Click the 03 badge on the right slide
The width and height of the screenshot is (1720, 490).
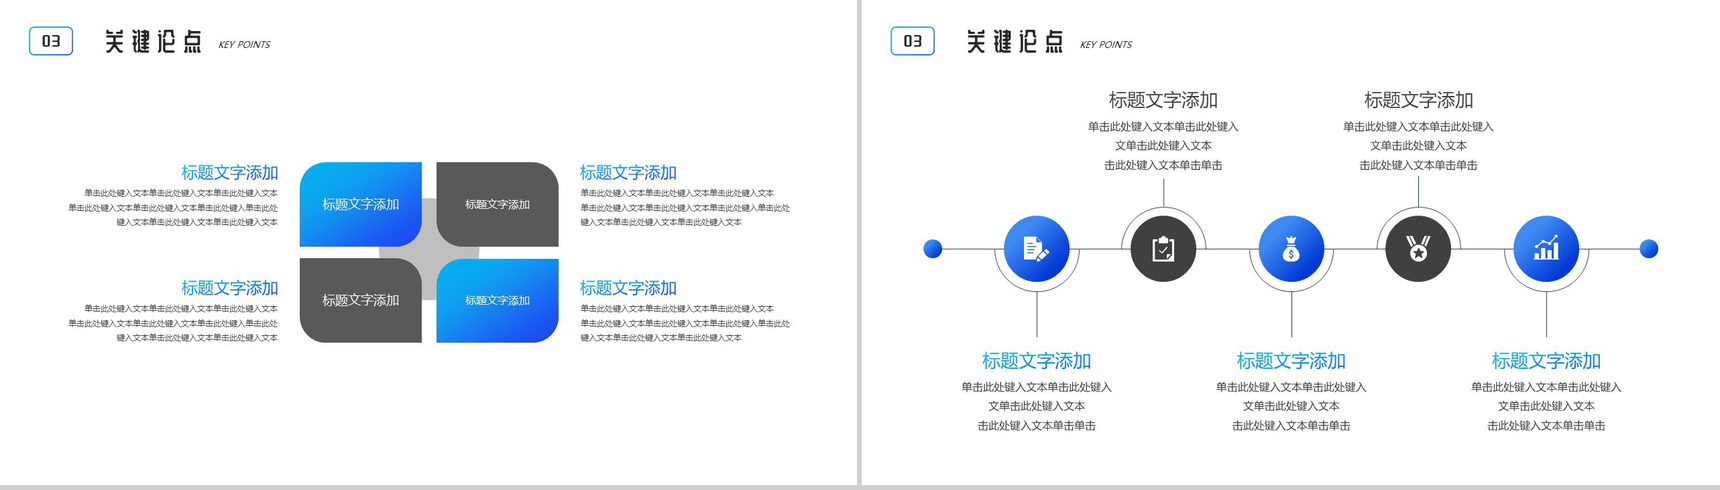[x=912, y=41]
